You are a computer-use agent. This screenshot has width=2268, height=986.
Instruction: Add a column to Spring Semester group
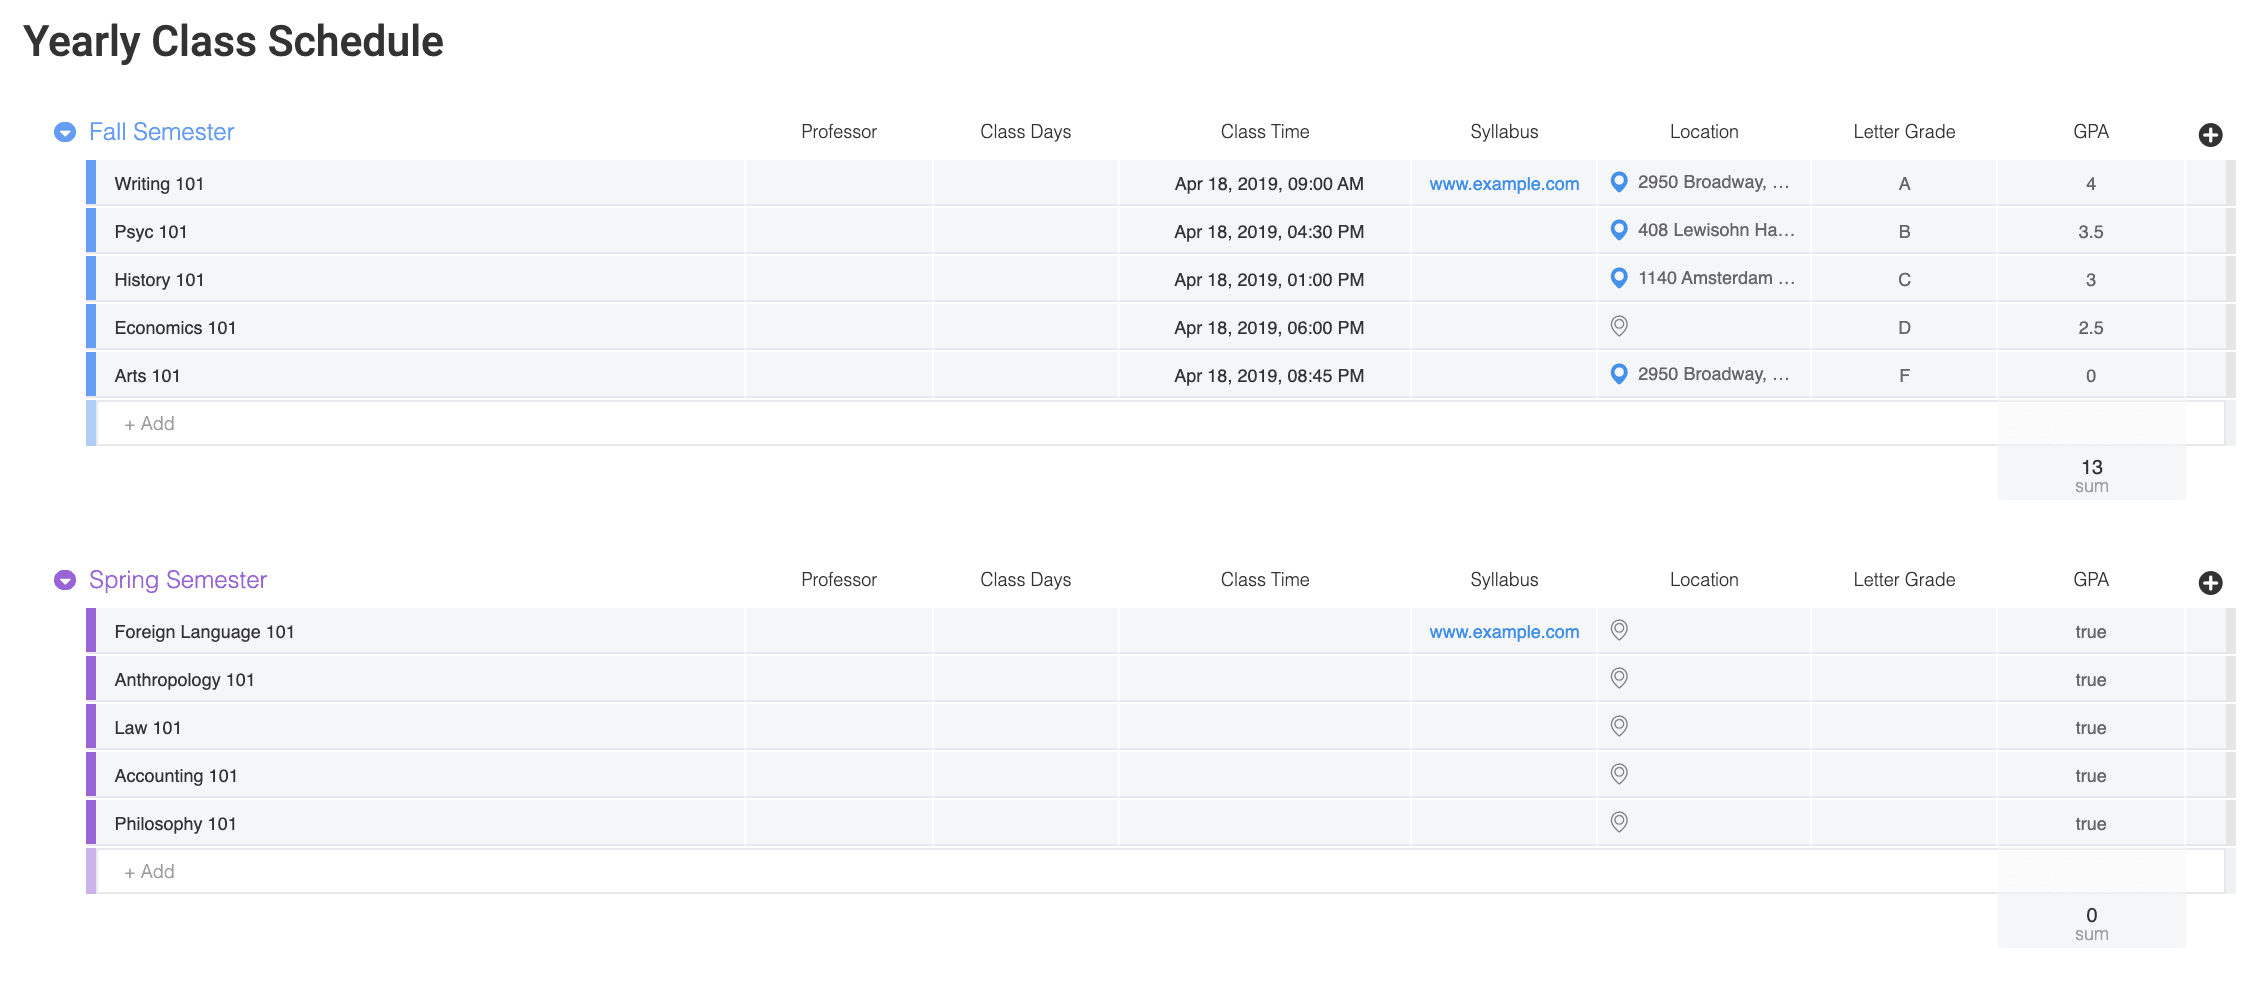click(2210, 583)
